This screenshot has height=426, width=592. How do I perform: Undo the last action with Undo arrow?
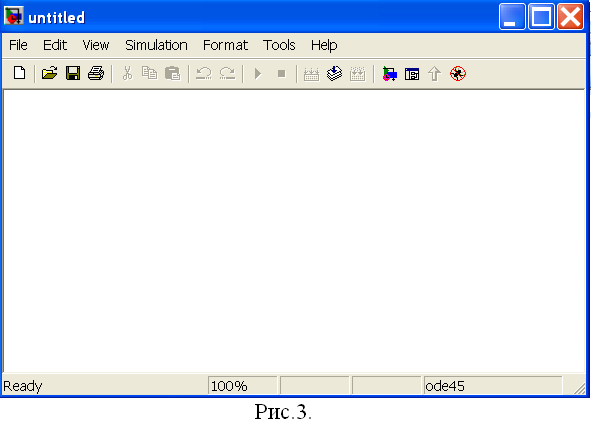(204, 73)
